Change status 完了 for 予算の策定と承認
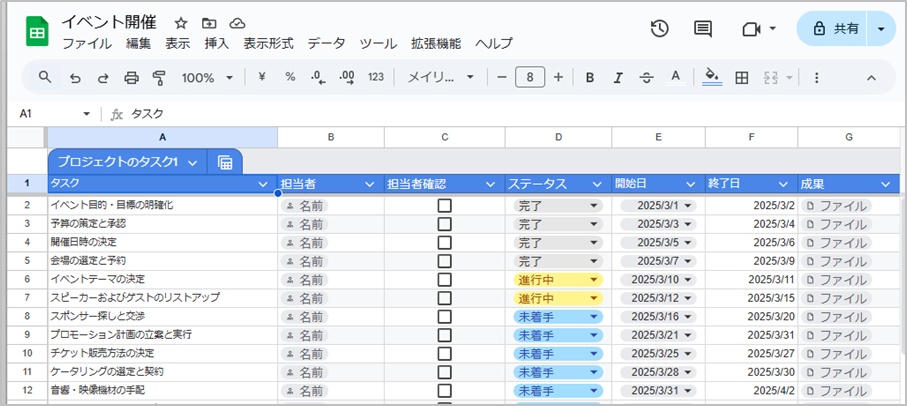The height and width of the screenshot is (406, 907). pos(558,224)
